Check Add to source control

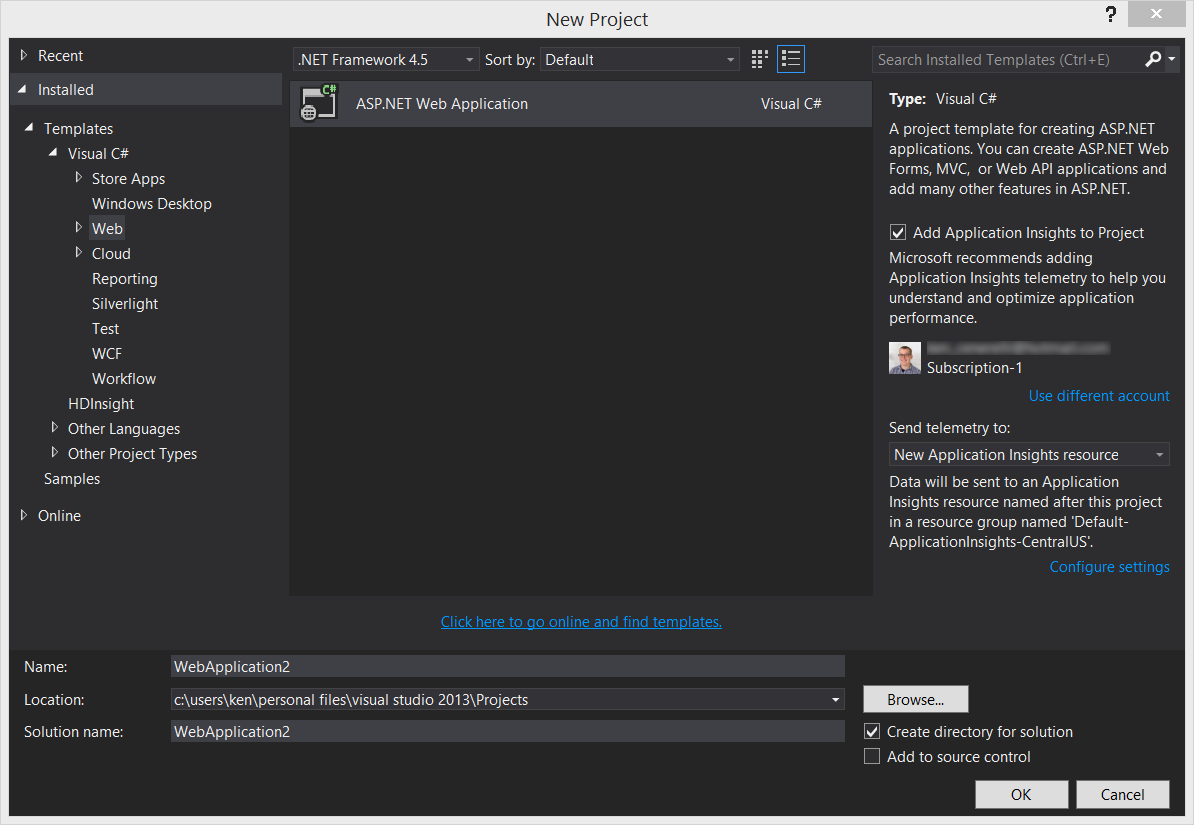[x=872, y=756]
